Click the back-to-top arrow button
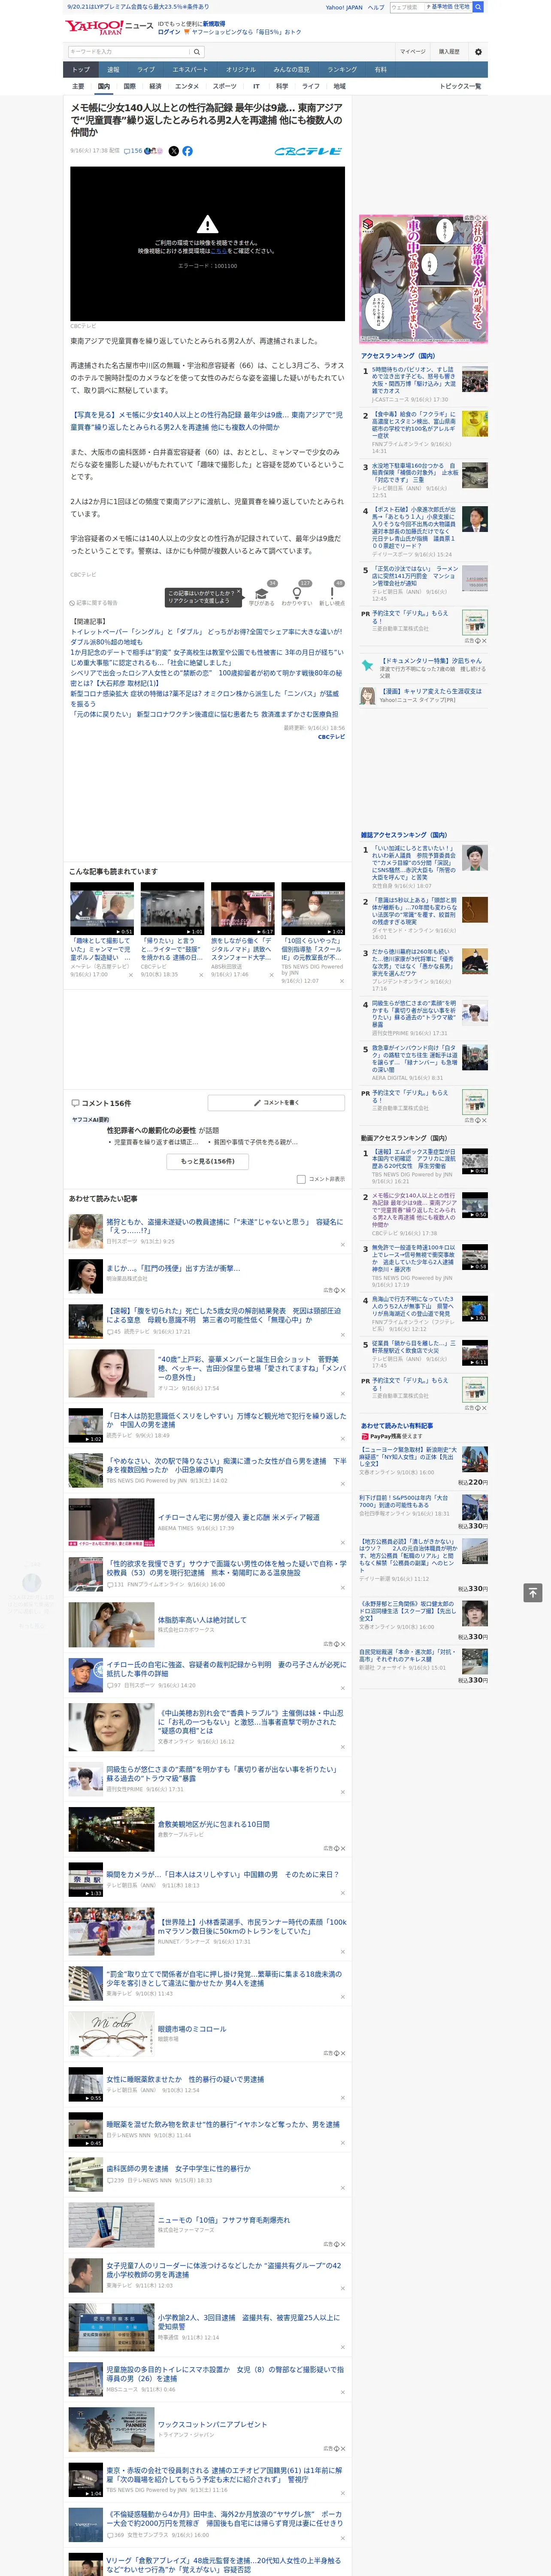551x2576 pixels. click(x=533, y=1593)
